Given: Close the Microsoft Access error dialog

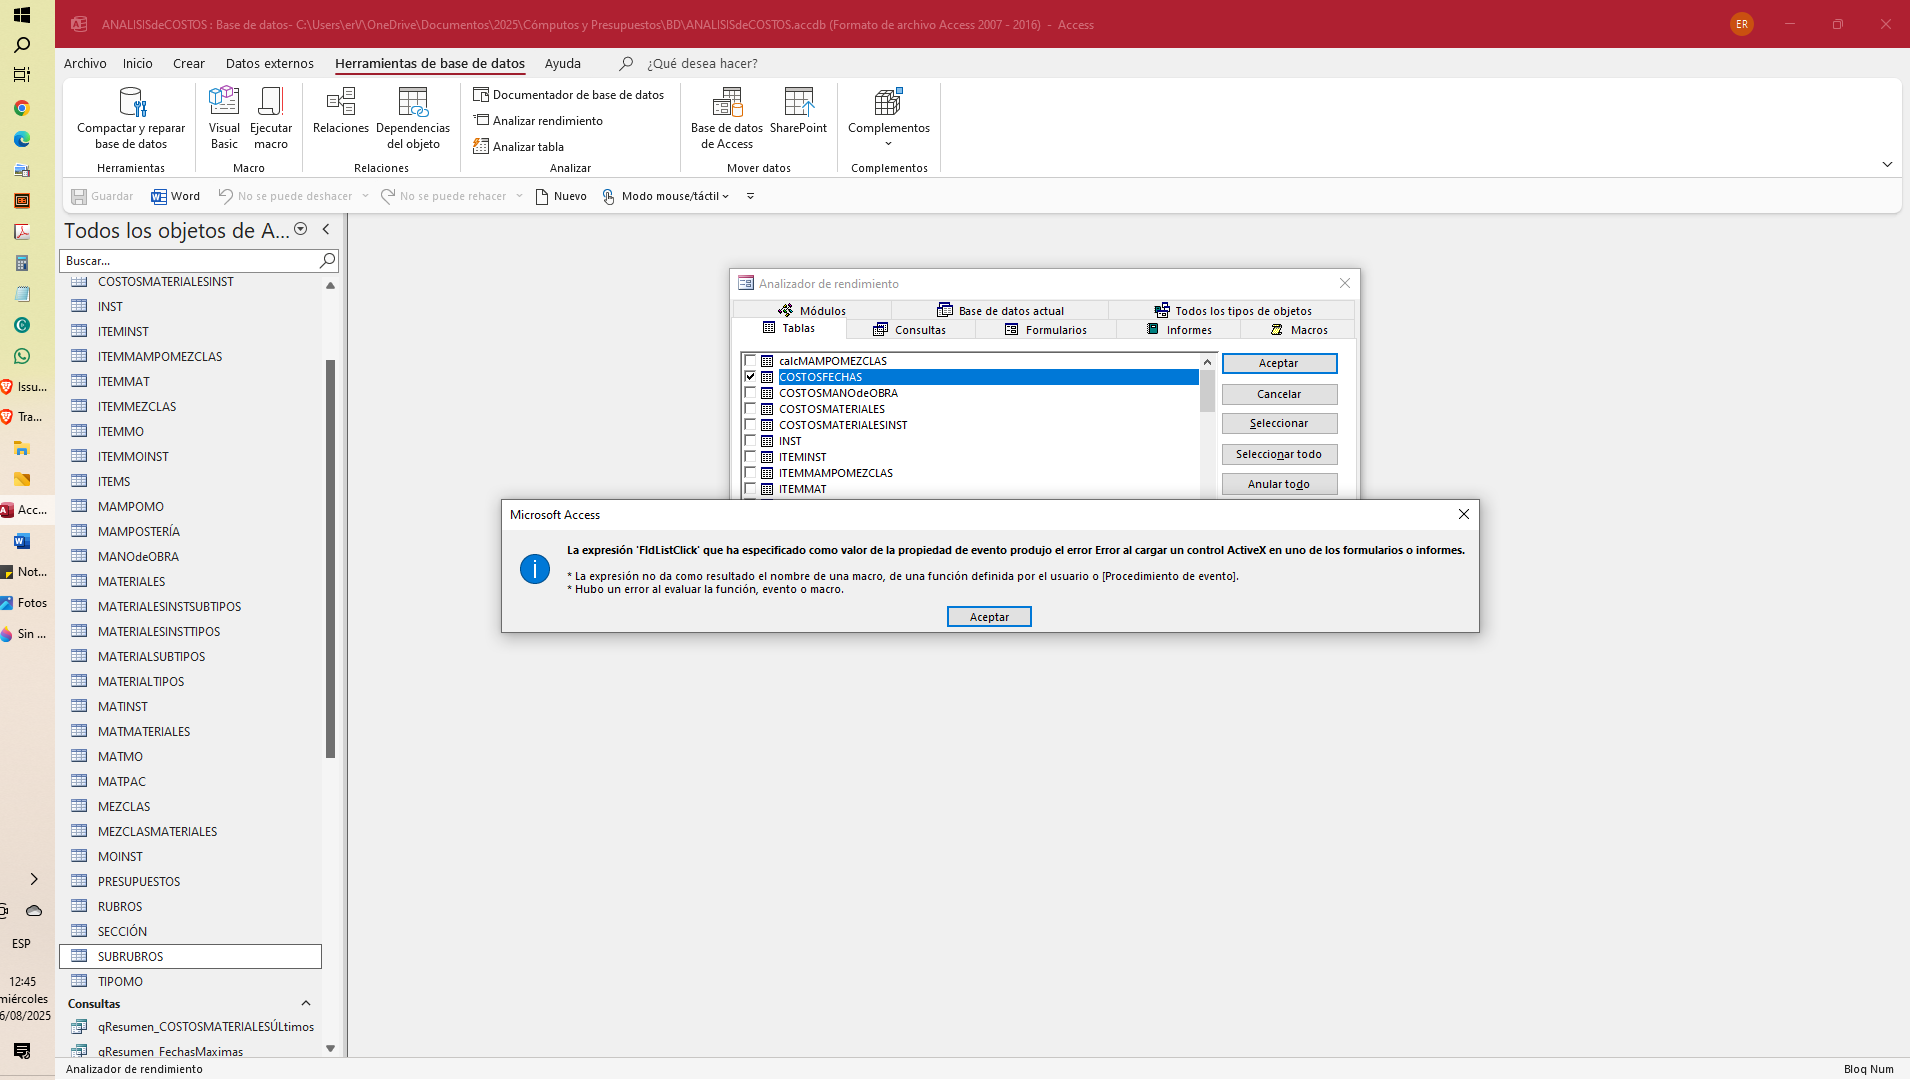Looking at the screenshot, I should 1463,514.
